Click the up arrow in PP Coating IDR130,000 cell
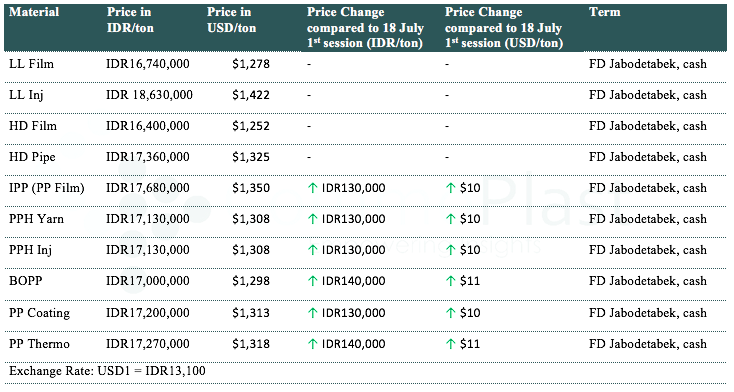Screen dimensions: 734x392 point(312,313)
